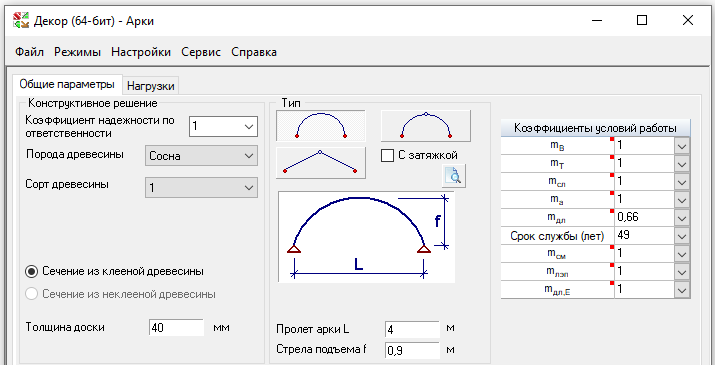Expand the Срок службы dropdown arrow
This screenshot has height=365, width=715.
tap(682, 236)
